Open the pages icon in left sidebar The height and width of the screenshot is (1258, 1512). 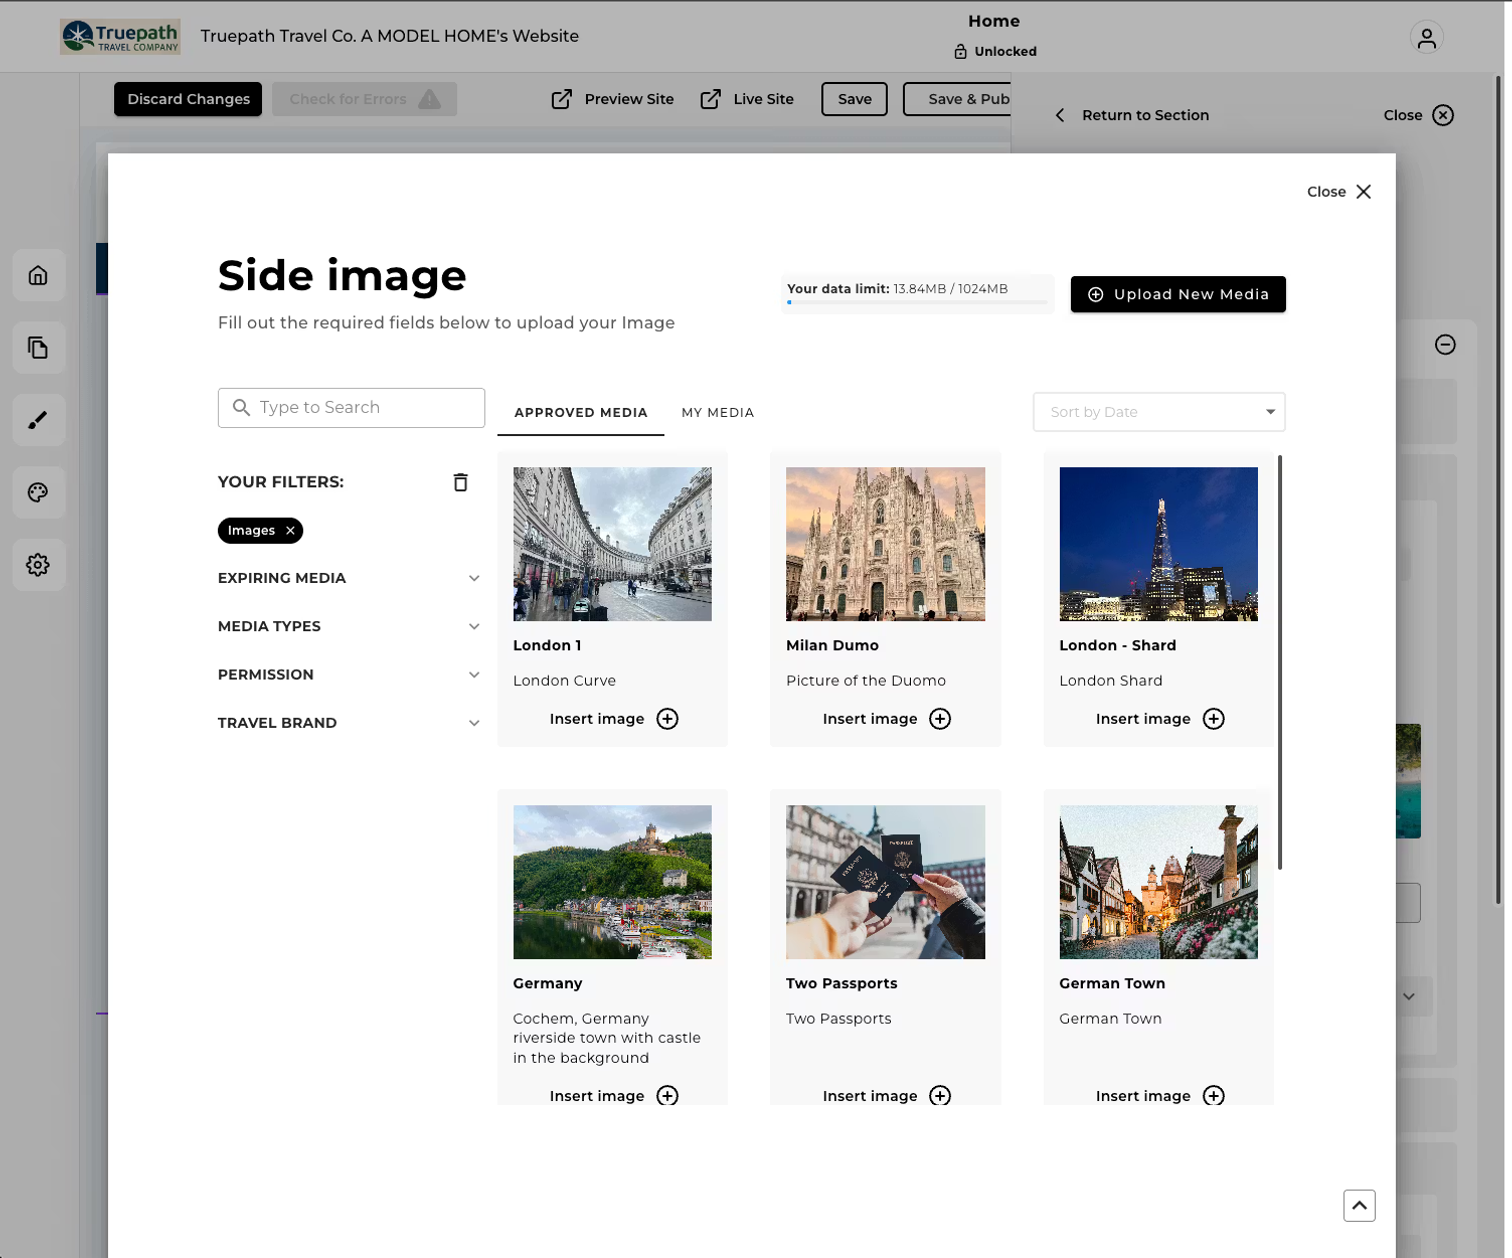38,348
